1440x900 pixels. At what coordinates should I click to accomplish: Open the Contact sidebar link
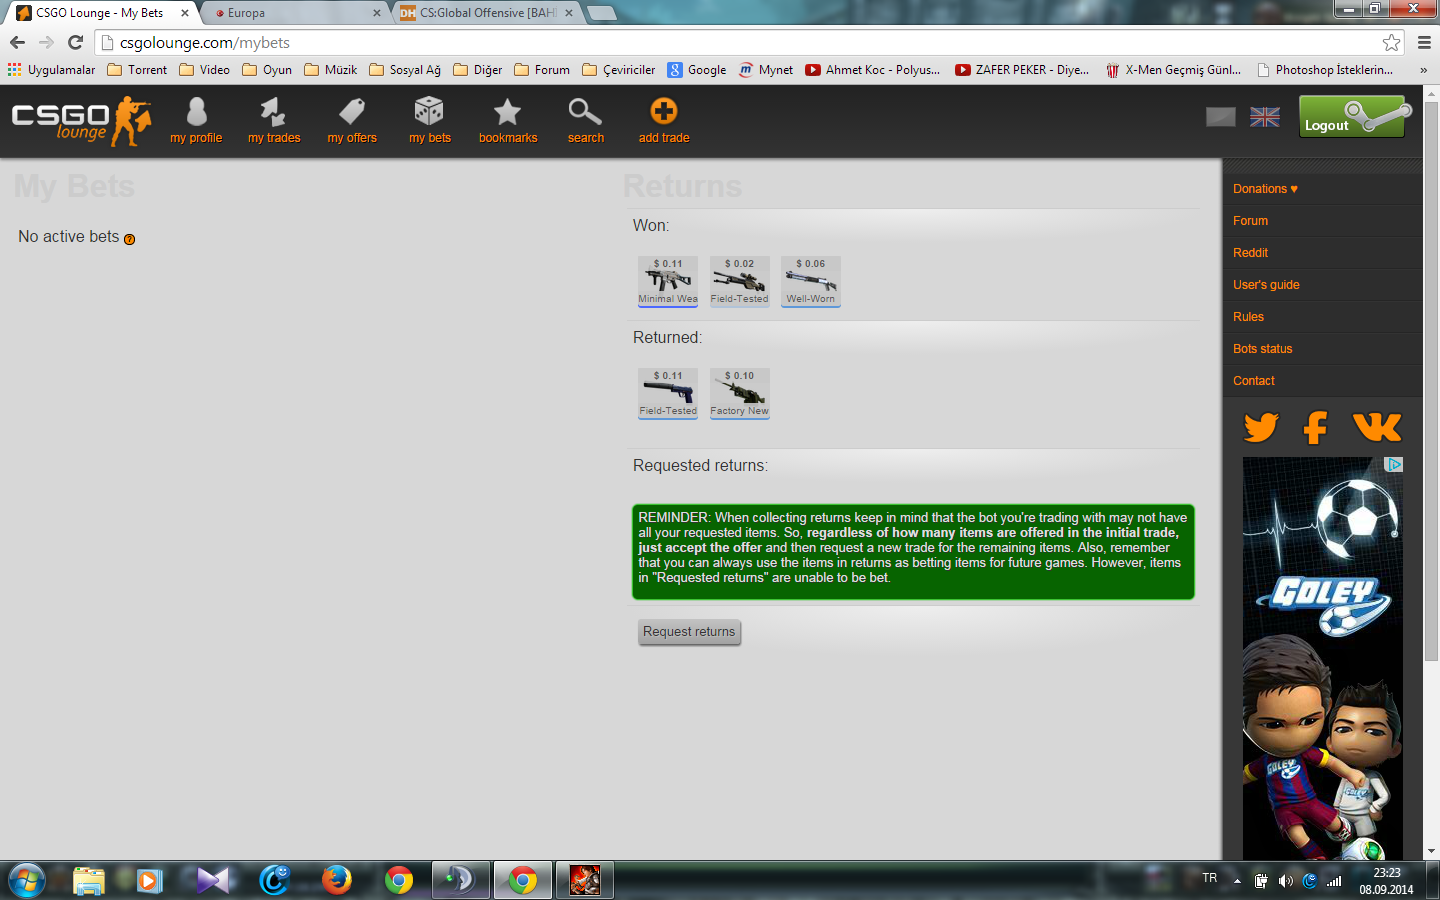tap(1253, 381)
